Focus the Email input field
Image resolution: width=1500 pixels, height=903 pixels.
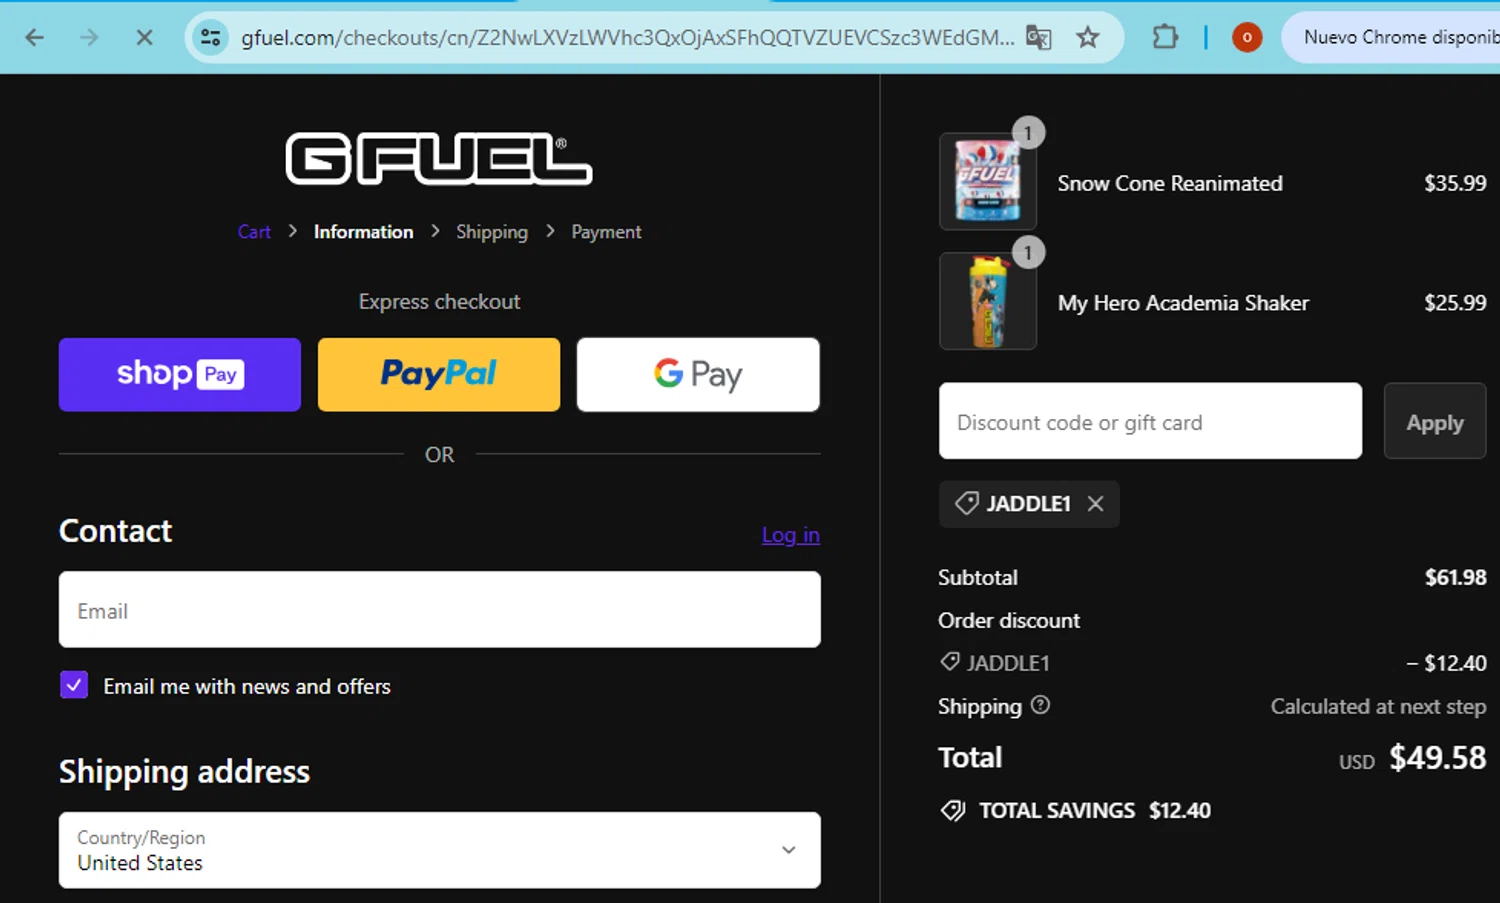(440, 609)
